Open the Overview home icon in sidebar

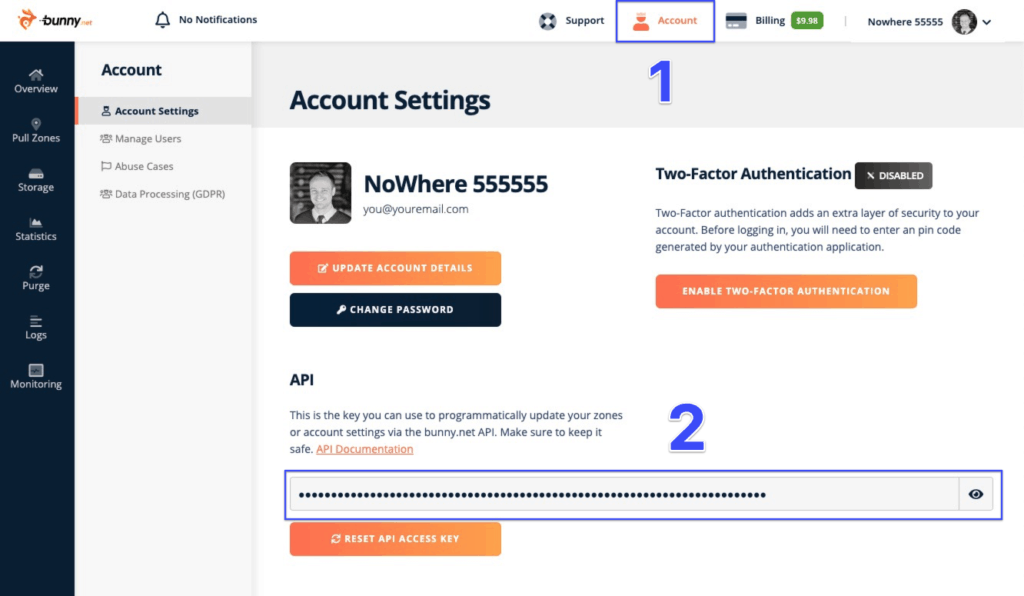click(x=36, y=74)
